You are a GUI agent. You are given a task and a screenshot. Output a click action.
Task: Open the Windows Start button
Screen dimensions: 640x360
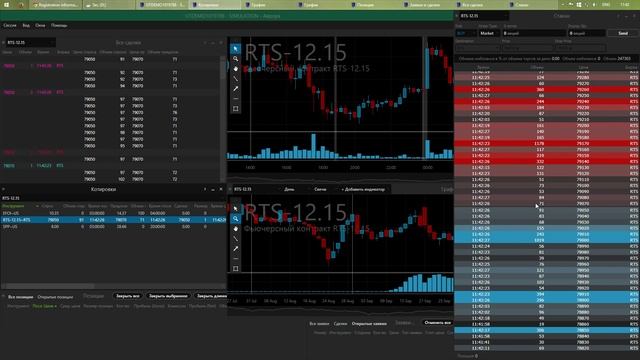click(x=6, y=5)
